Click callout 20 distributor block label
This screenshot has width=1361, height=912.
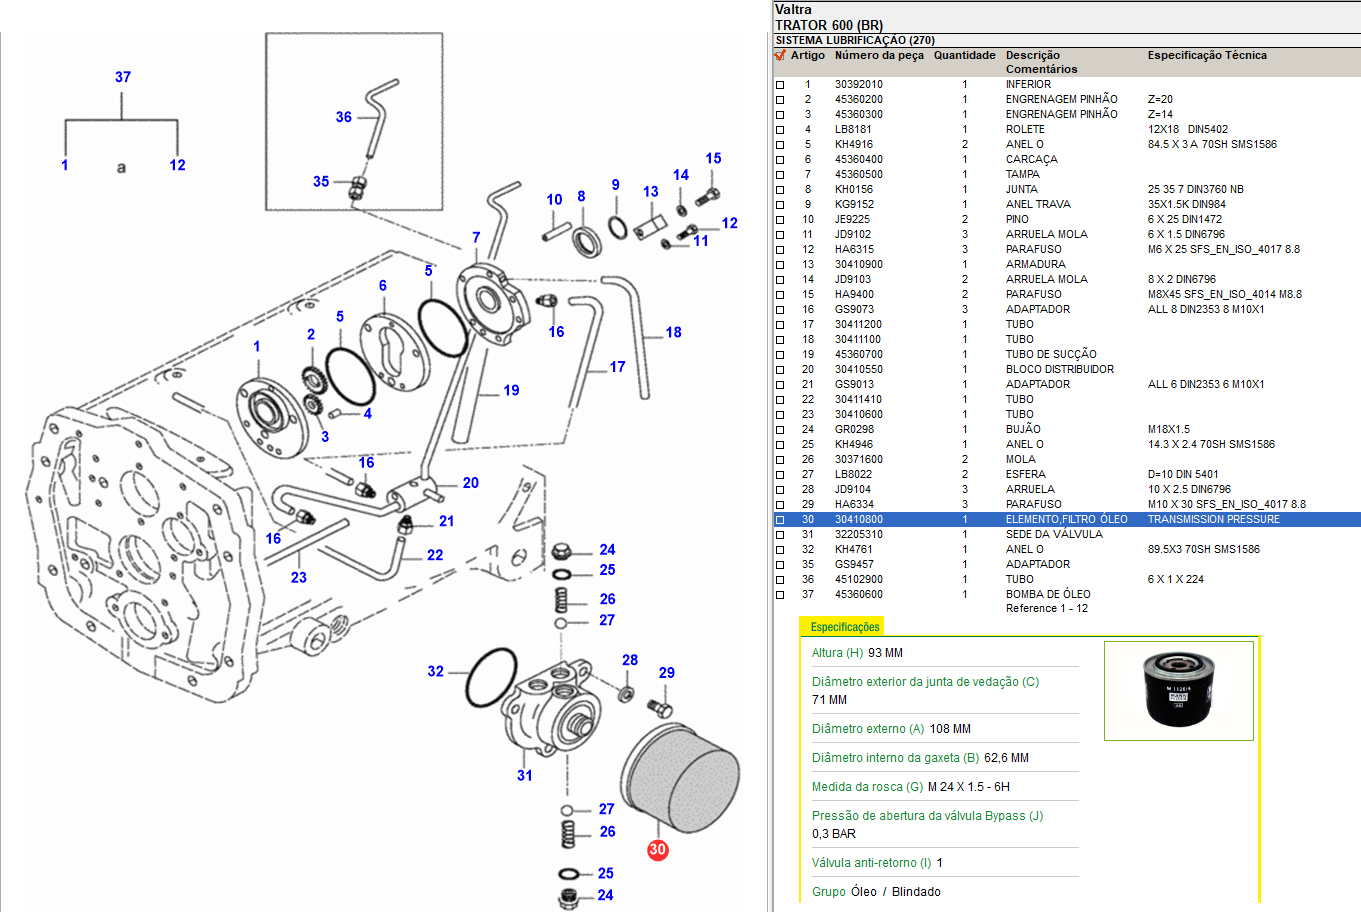[470, 483]
